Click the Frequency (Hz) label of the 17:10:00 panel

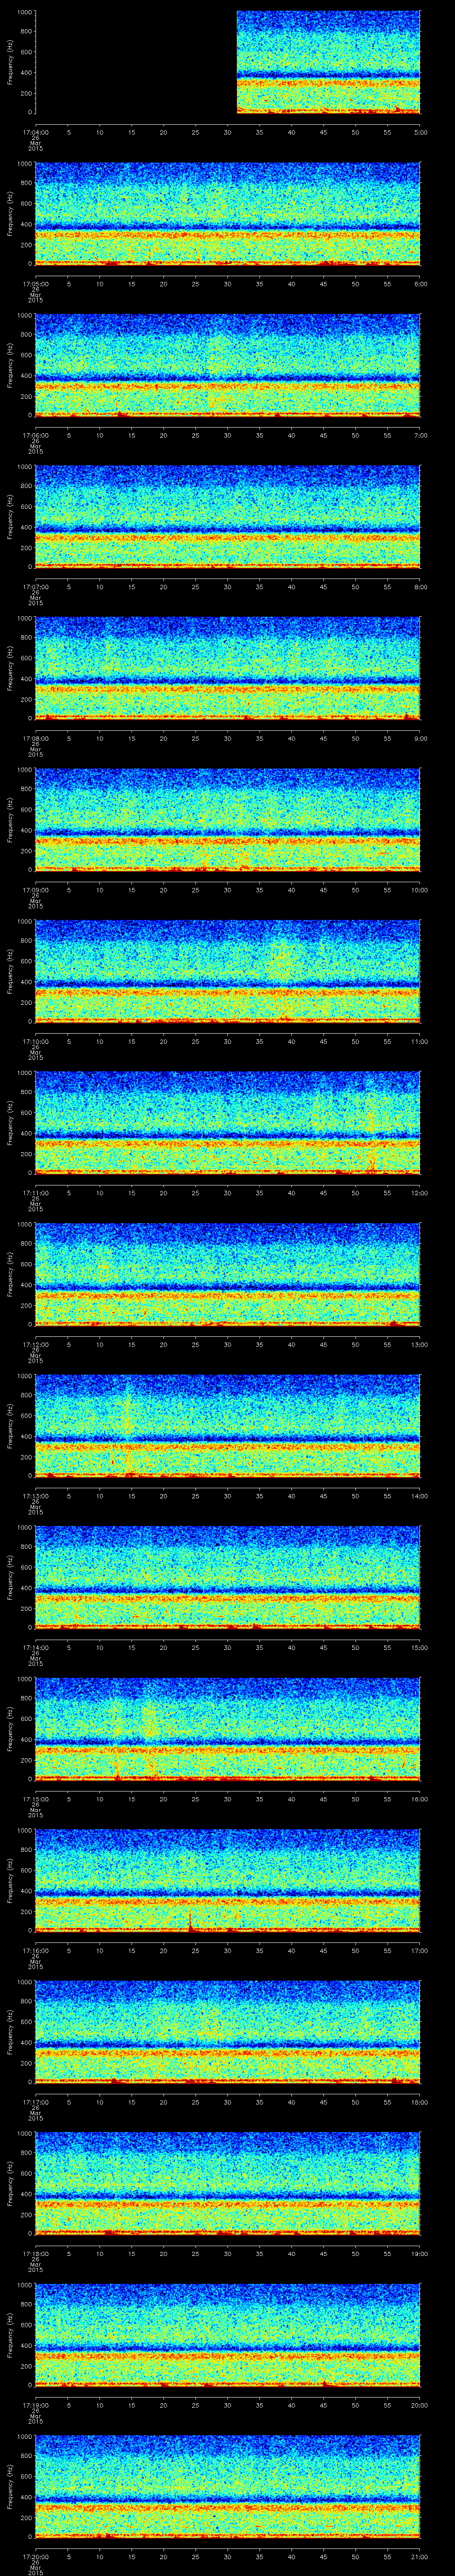[10, 970]
